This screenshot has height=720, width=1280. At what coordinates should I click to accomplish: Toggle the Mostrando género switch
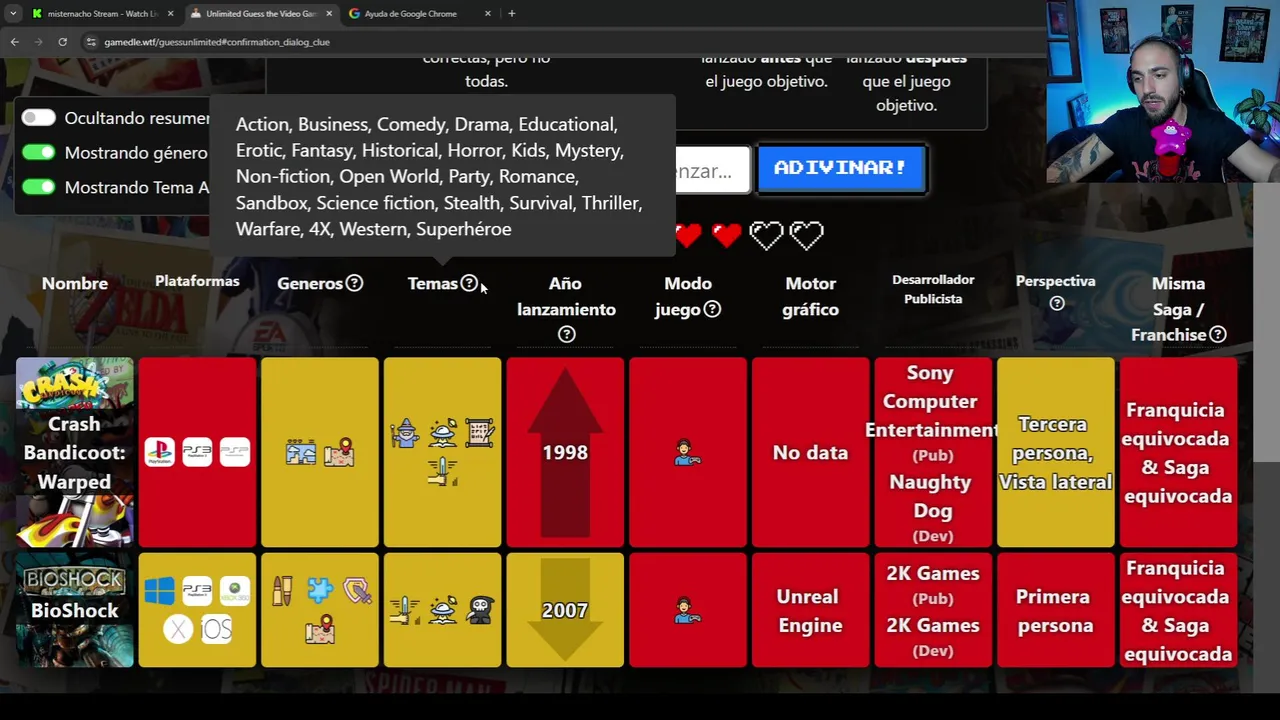pos(38,152)
